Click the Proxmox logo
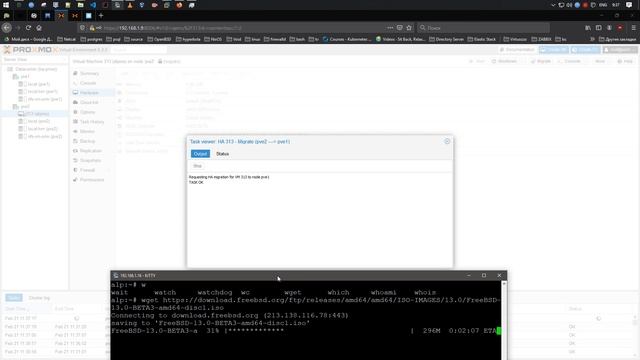This screenshot has height=360, width=640. (x=31, y=49)
